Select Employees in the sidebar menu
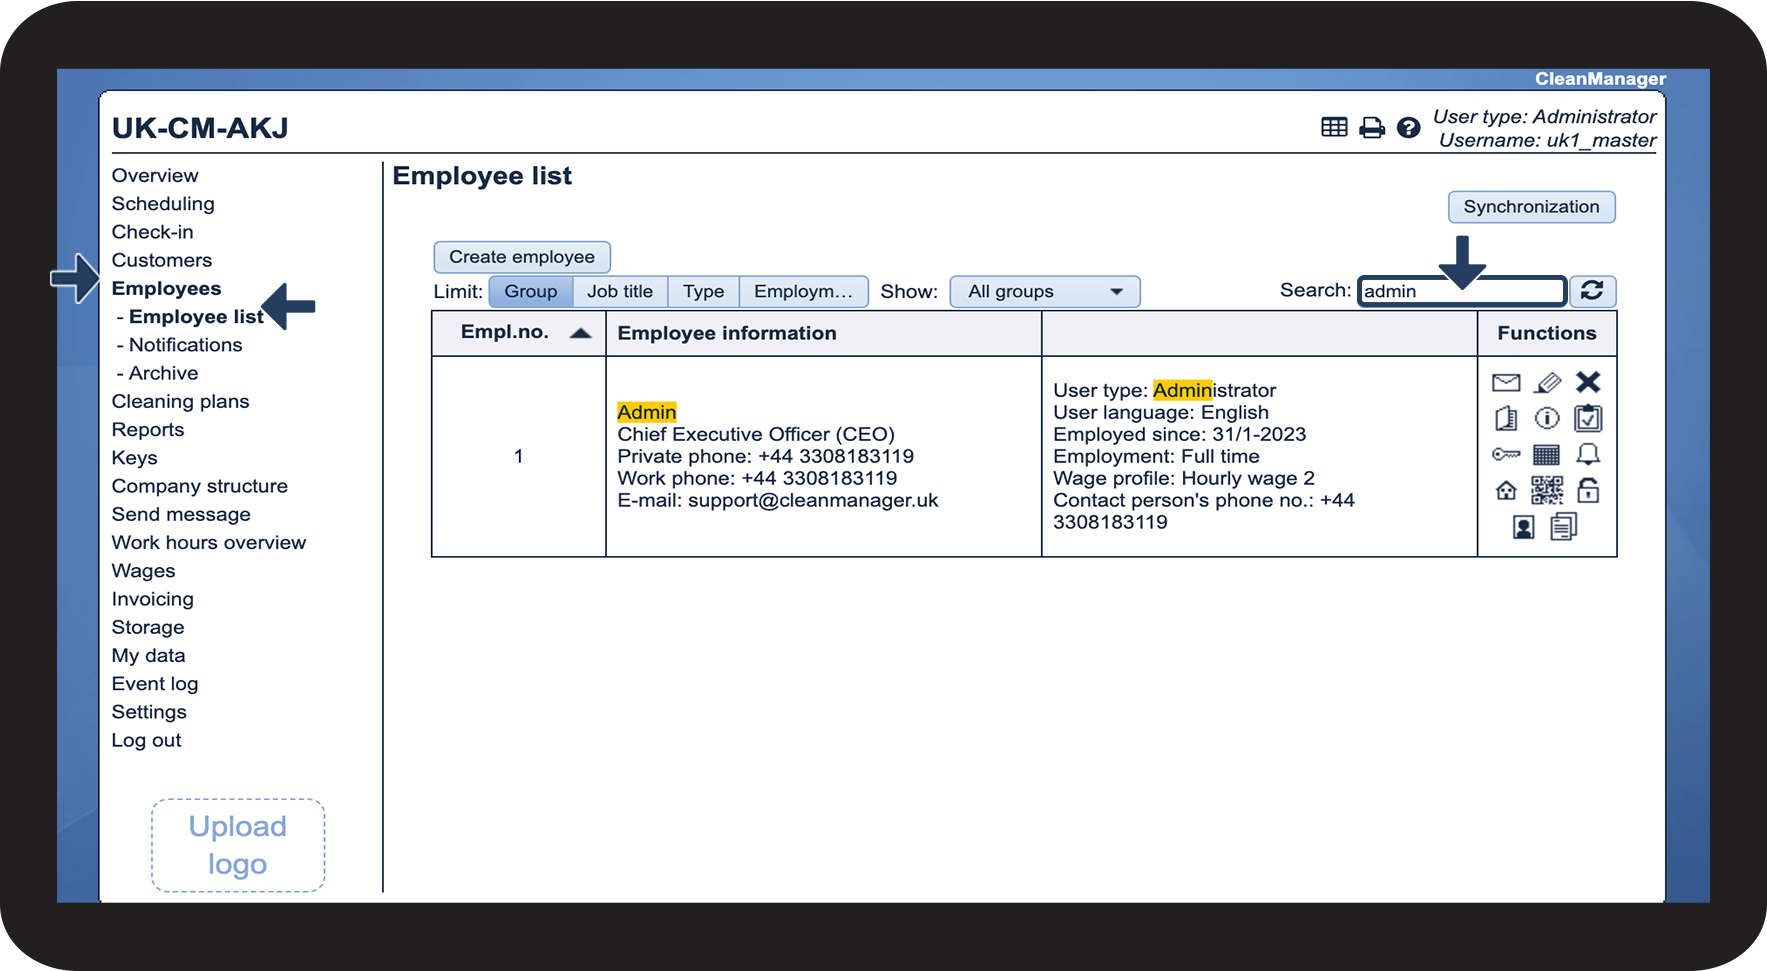Screen dimensions: 1767x971 click(x=166, y=288)
